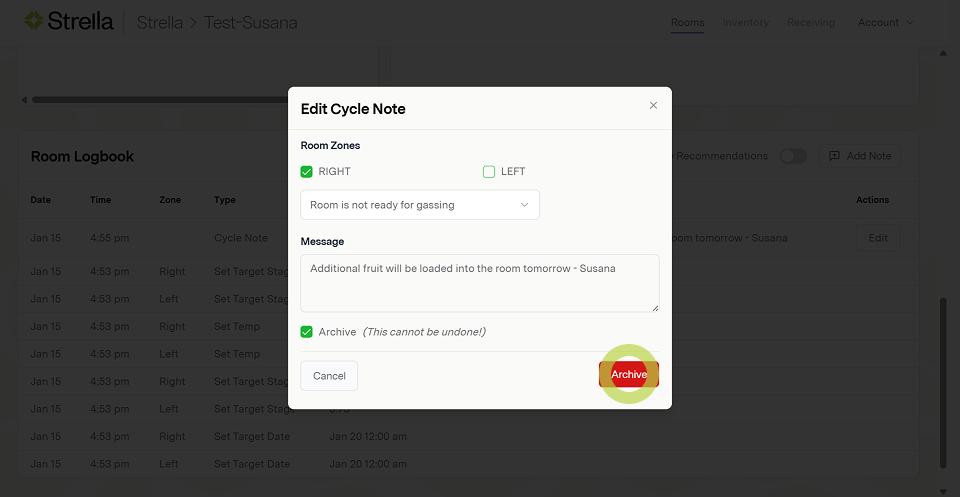Cancel editing the cycle note

click(329, 376)
